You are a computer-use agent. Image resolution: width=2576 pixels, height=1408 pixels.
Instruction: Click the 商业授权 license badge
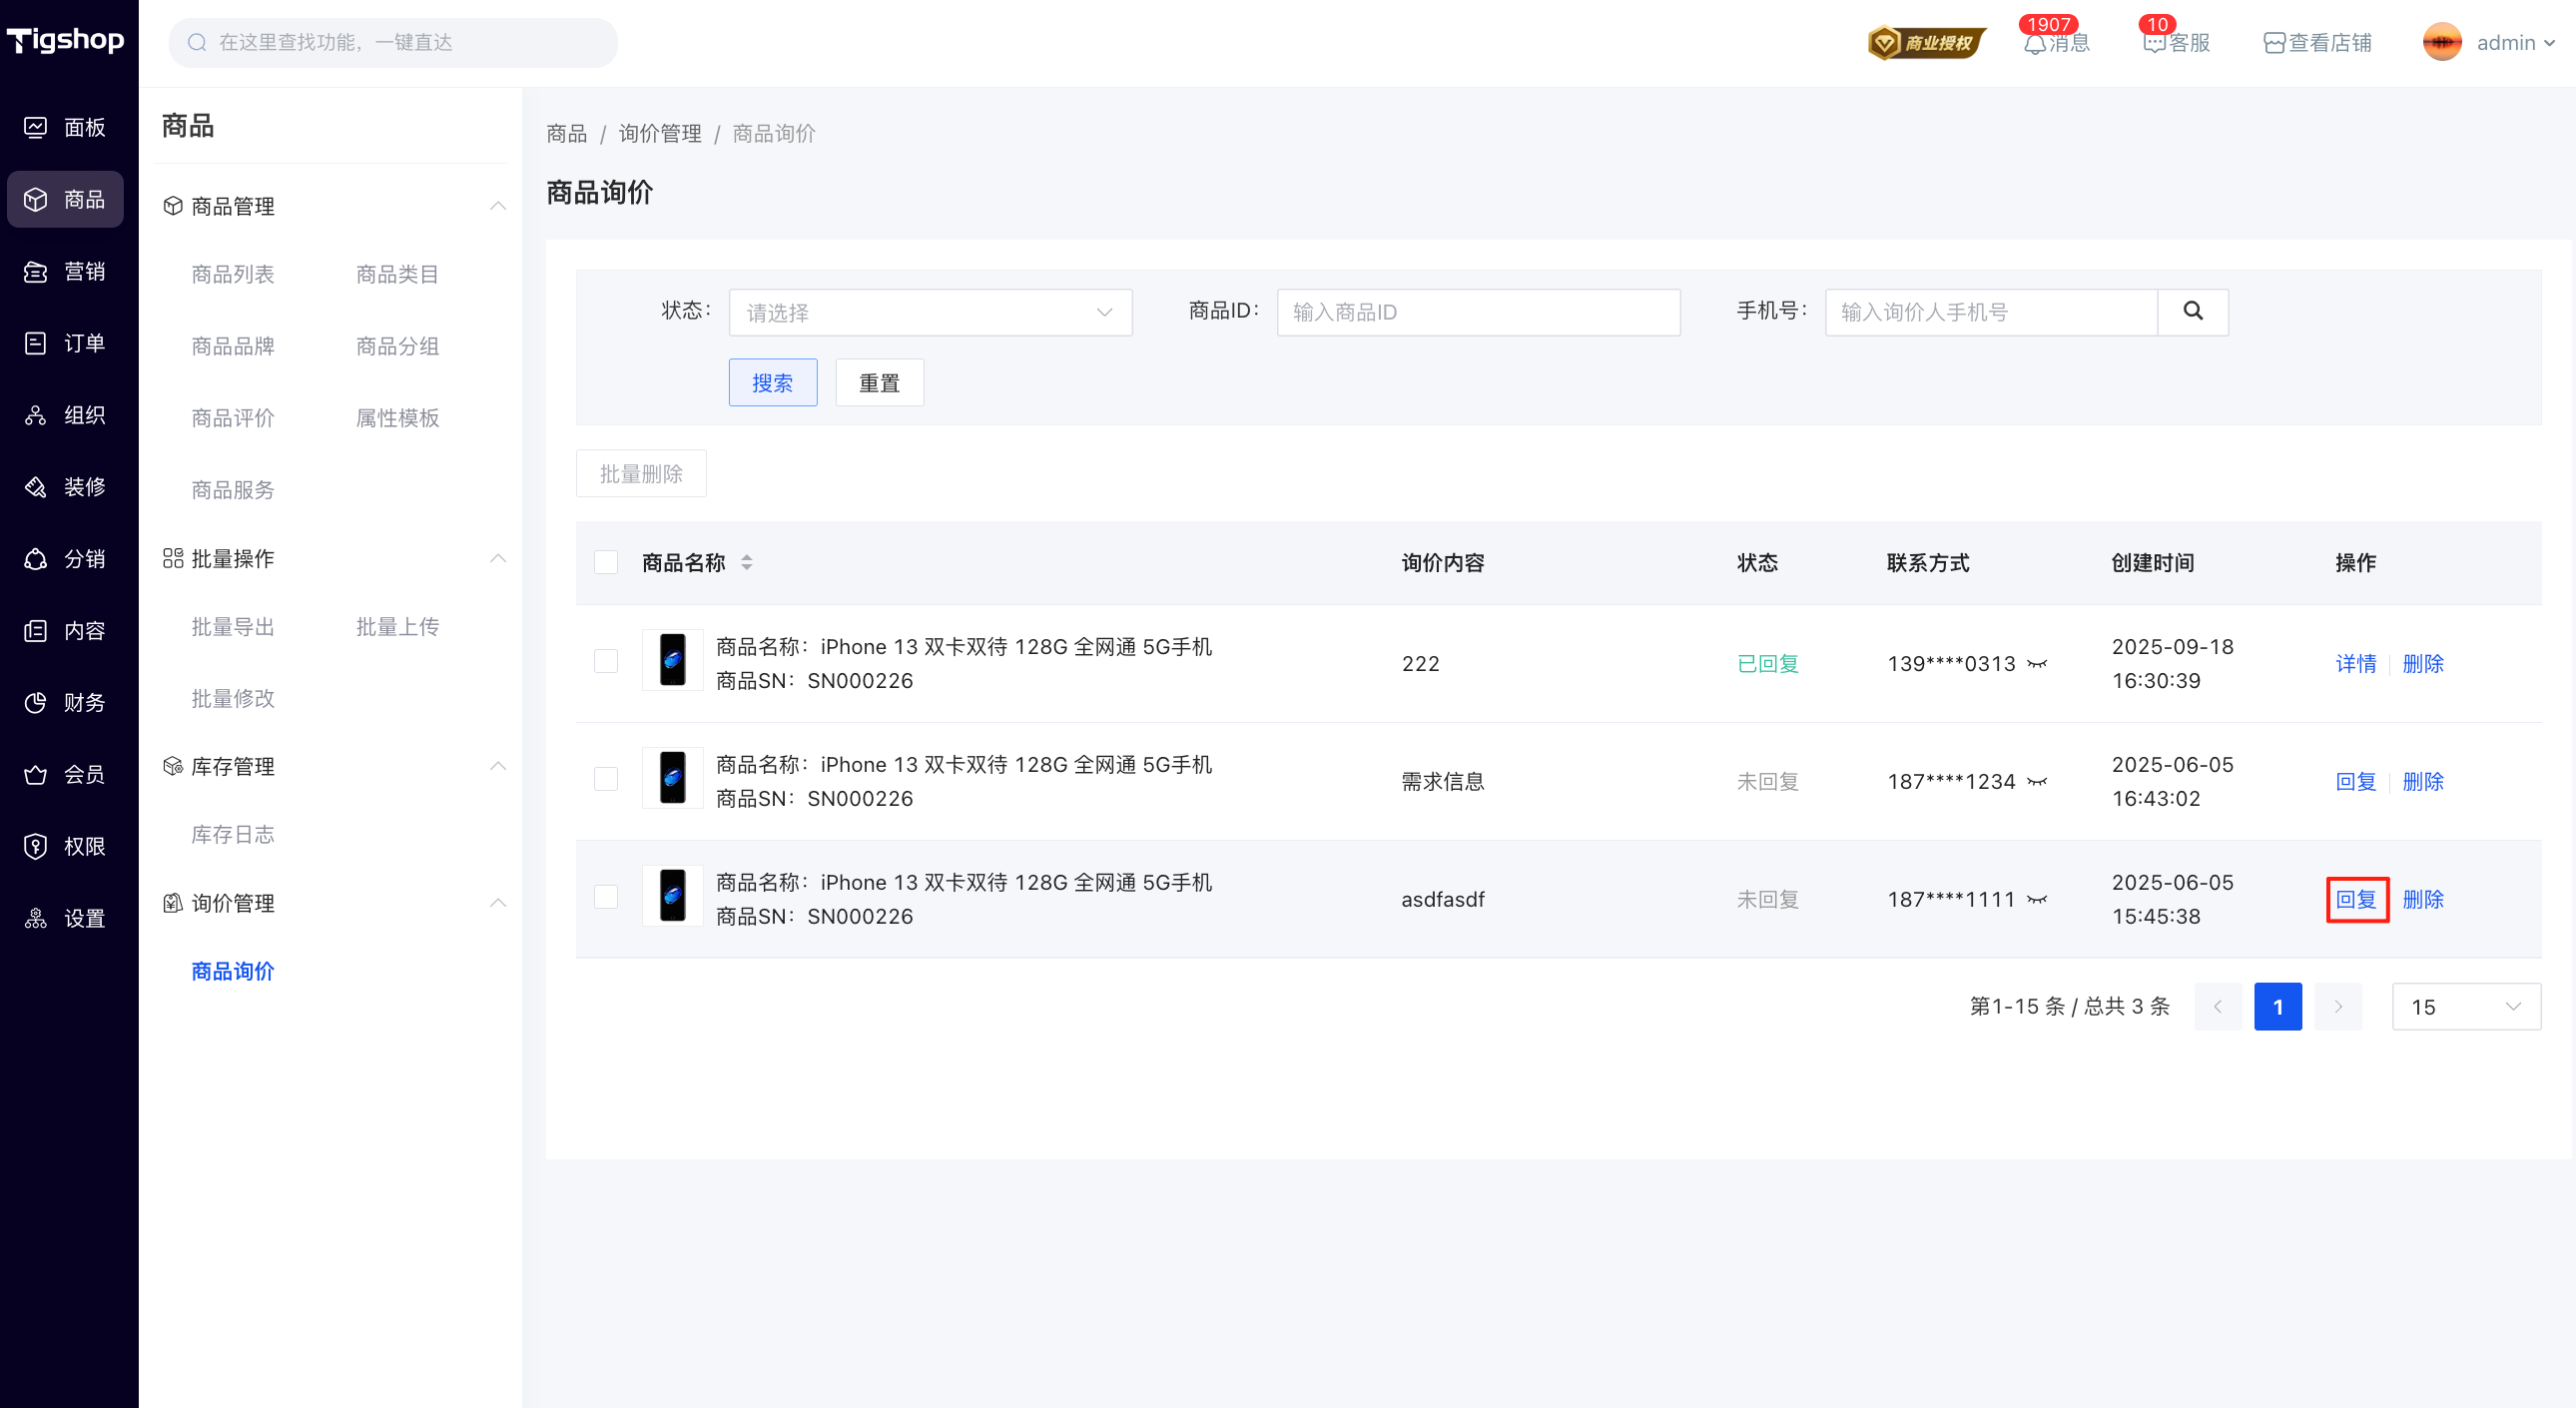pos(1925,43)
